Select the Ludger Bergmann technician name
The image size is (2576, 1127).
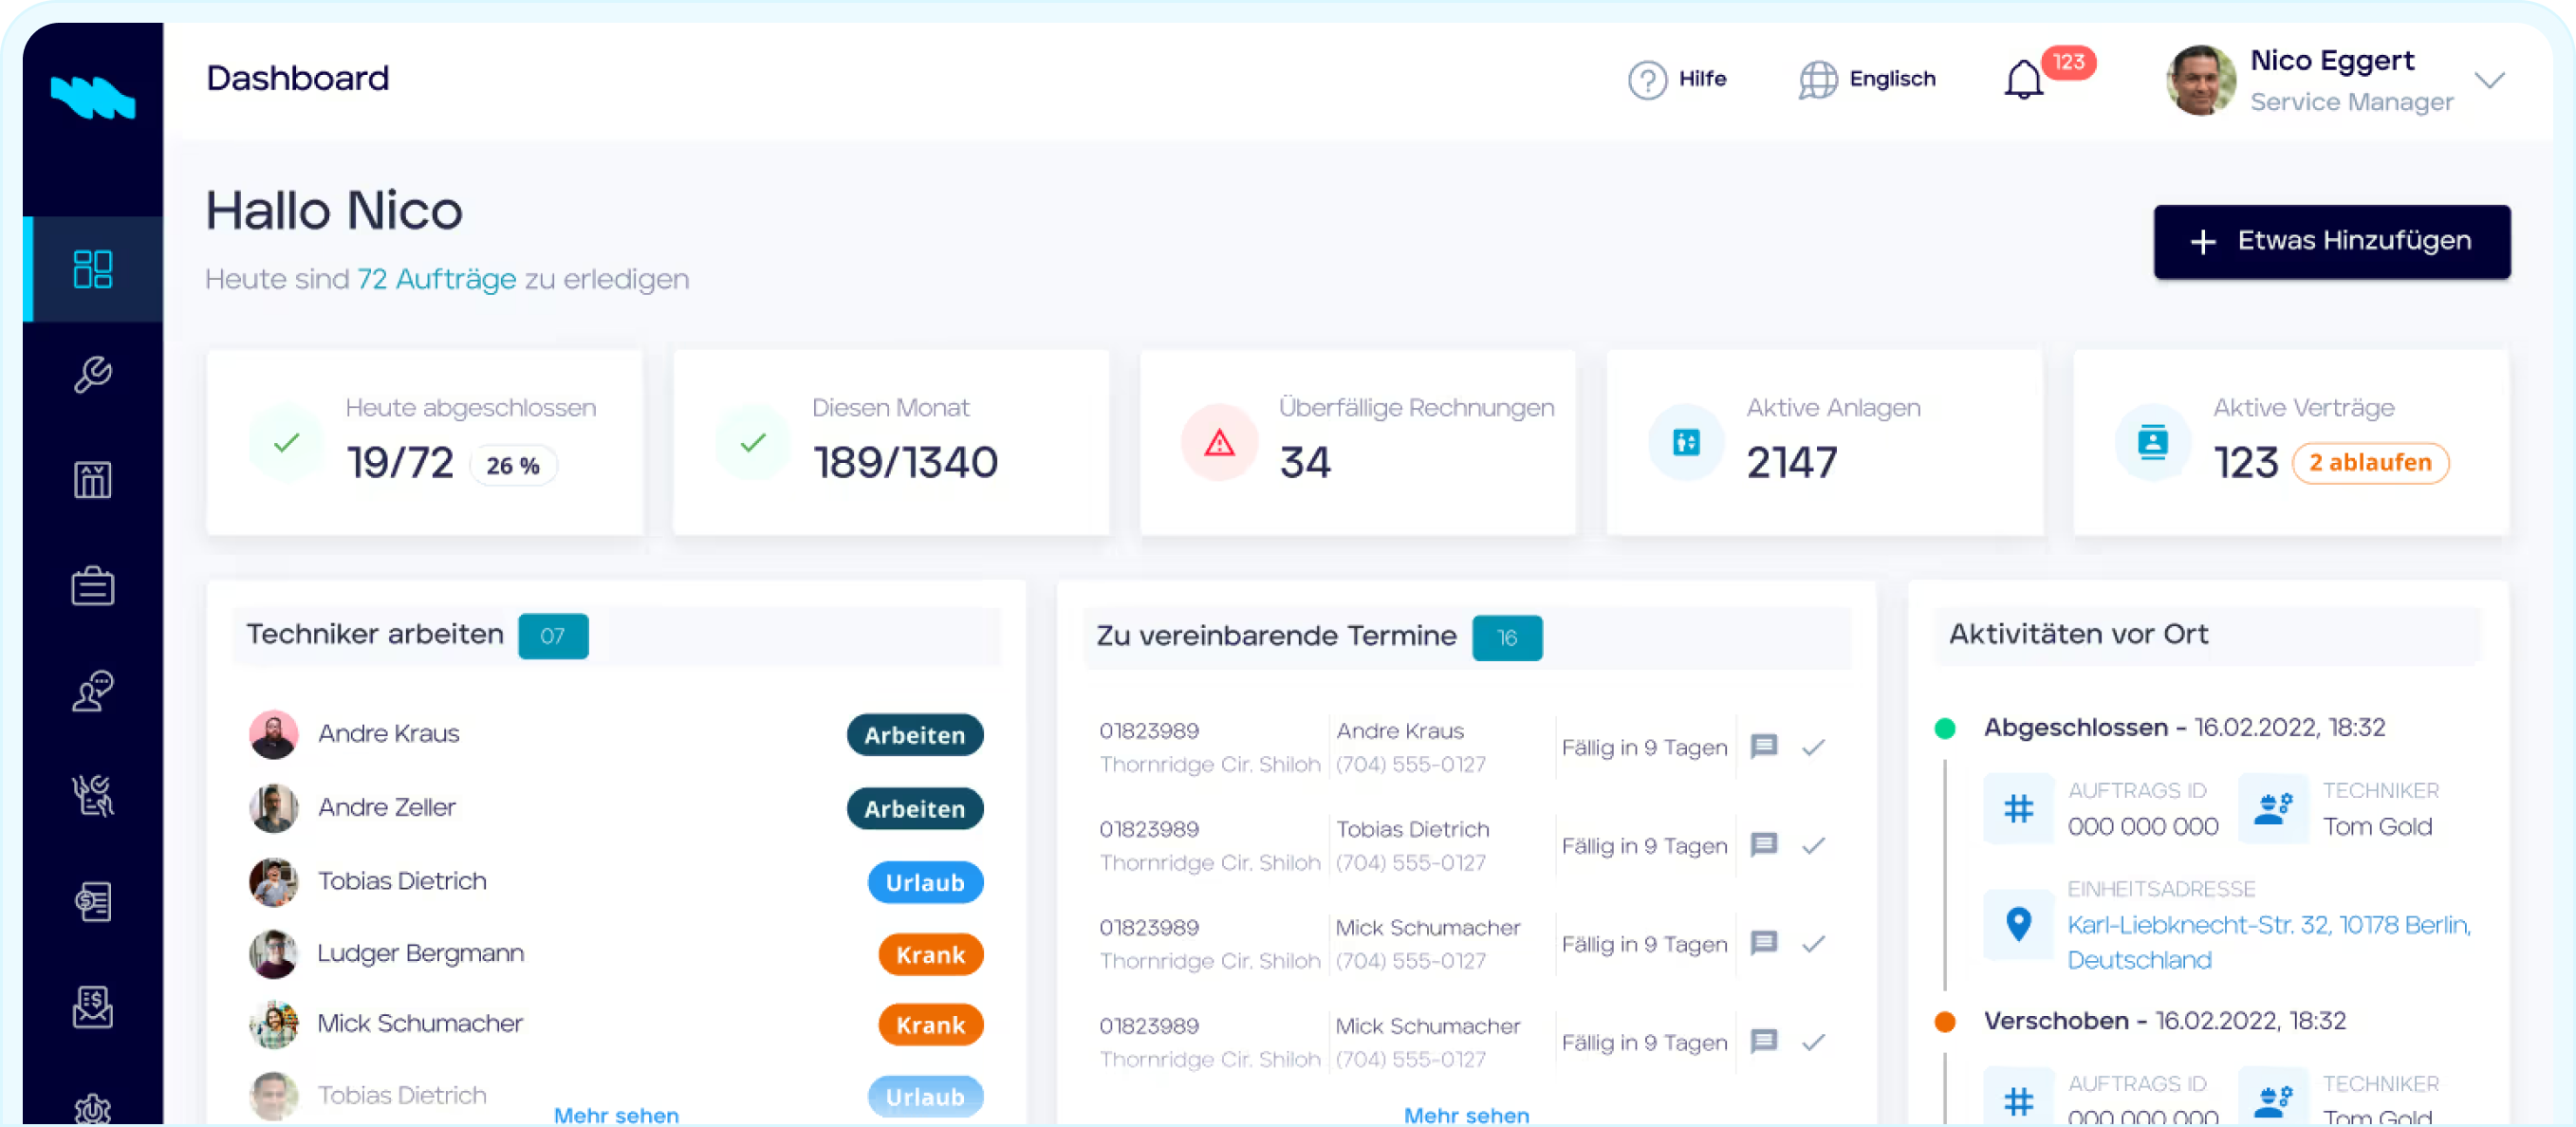(420, 953)
